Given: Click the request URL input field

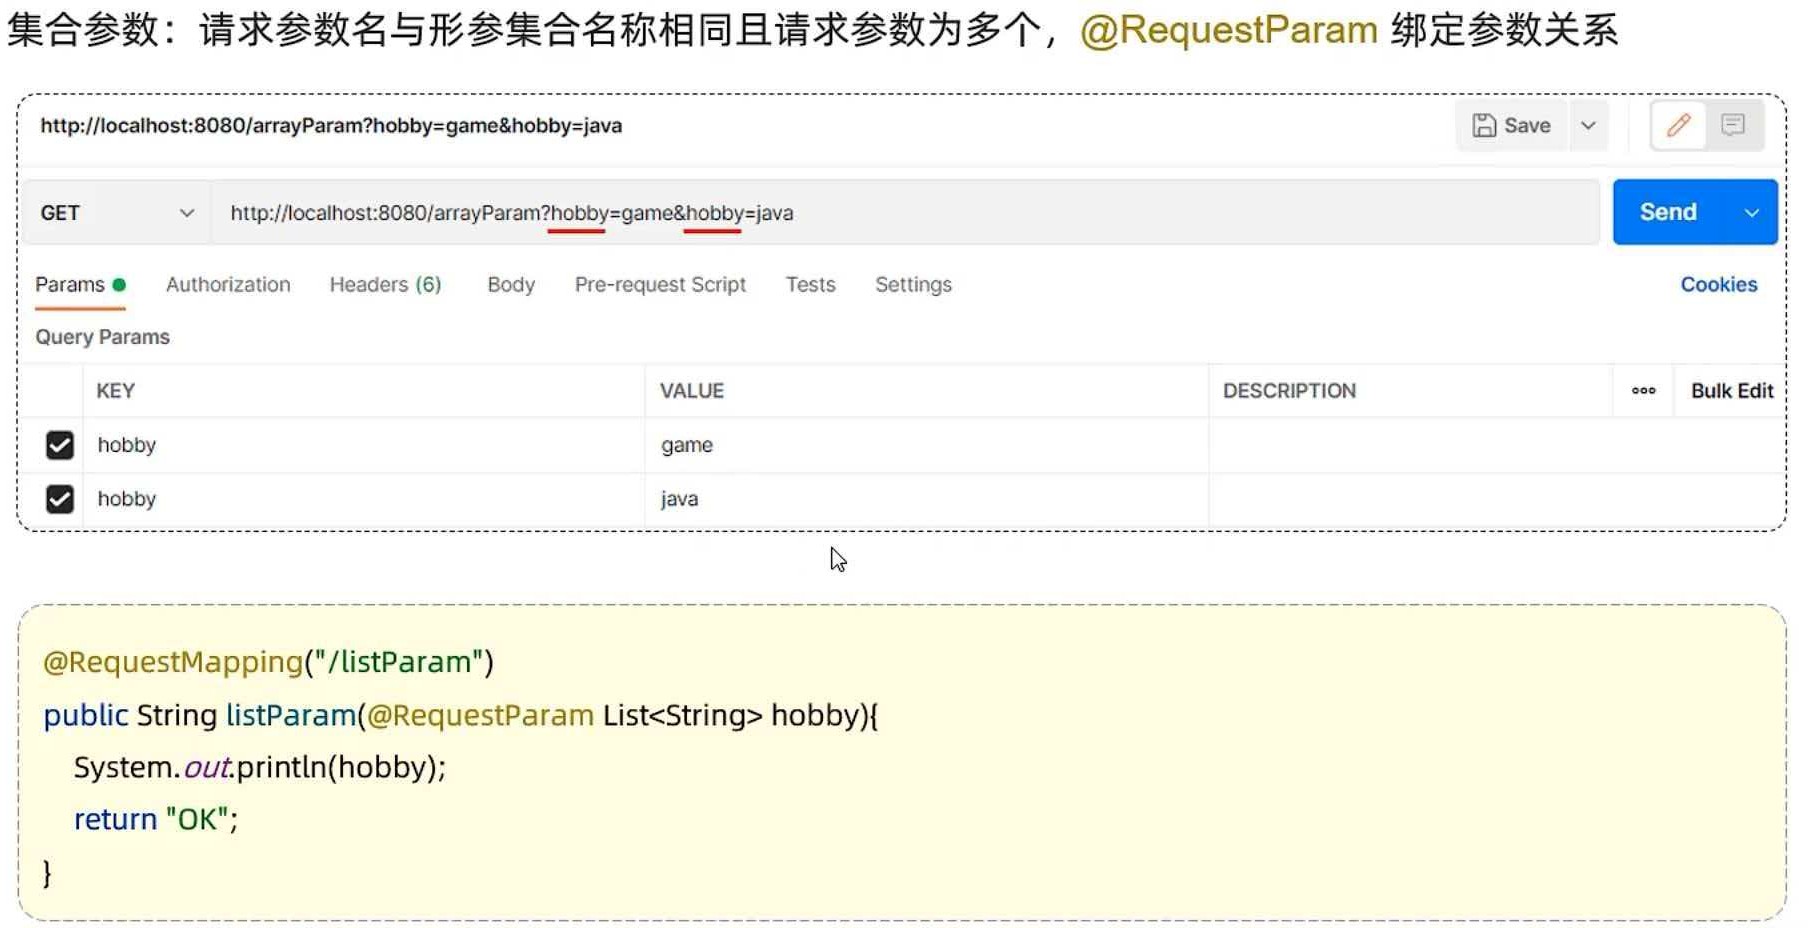Looking at the screenshot, I should (905, 213).
